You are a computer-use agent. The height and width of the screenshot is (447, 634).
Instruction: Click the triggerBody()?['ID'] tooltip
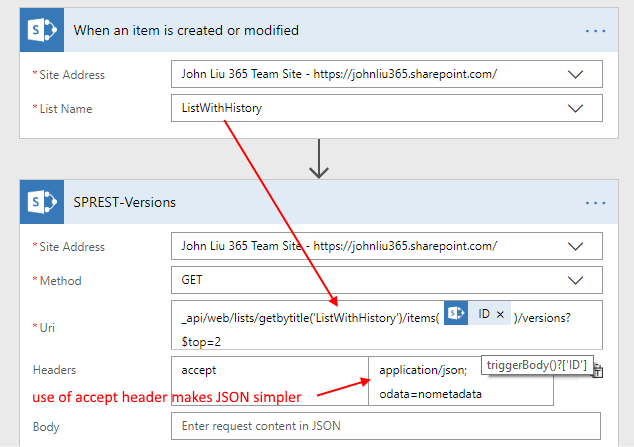(x=539, y=365)
